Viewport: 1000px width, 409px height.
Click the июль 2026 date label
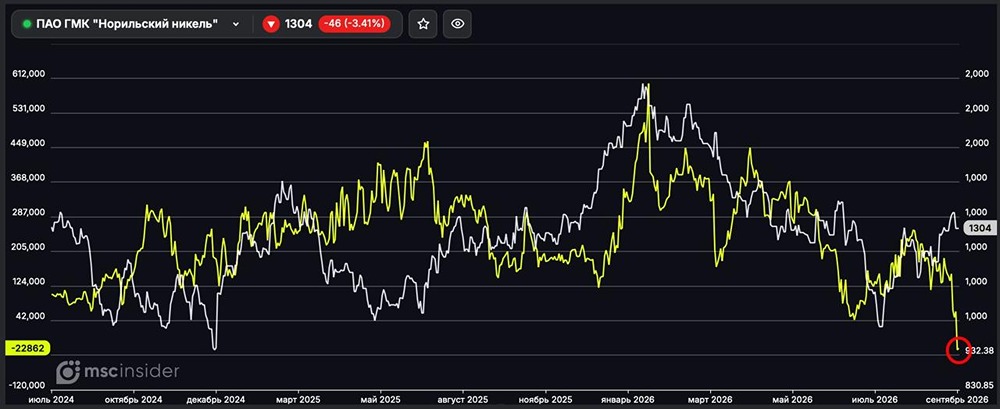pyautogui.click(x=874, y=399)
